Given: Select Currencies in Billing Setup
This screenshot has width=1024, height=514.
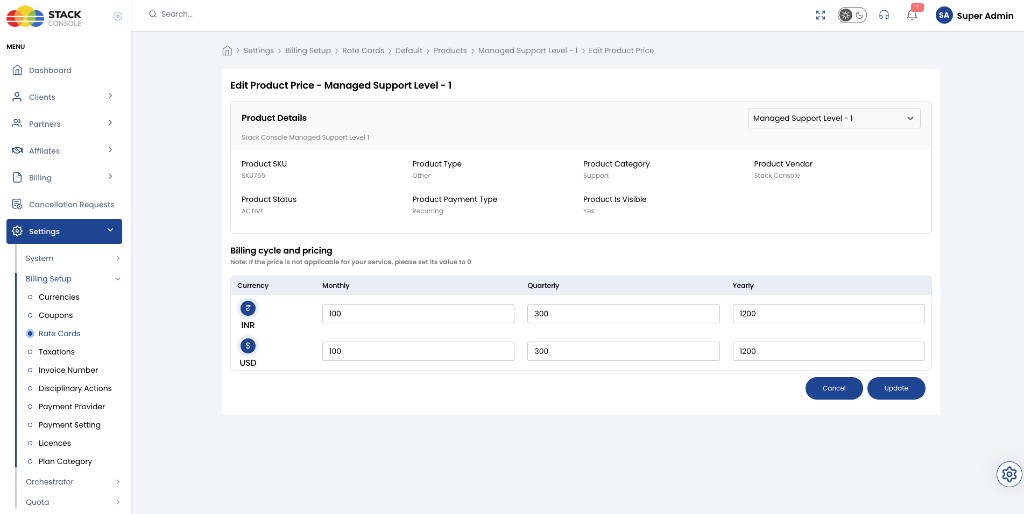Looking at the screenshot, I should point(59,297).
